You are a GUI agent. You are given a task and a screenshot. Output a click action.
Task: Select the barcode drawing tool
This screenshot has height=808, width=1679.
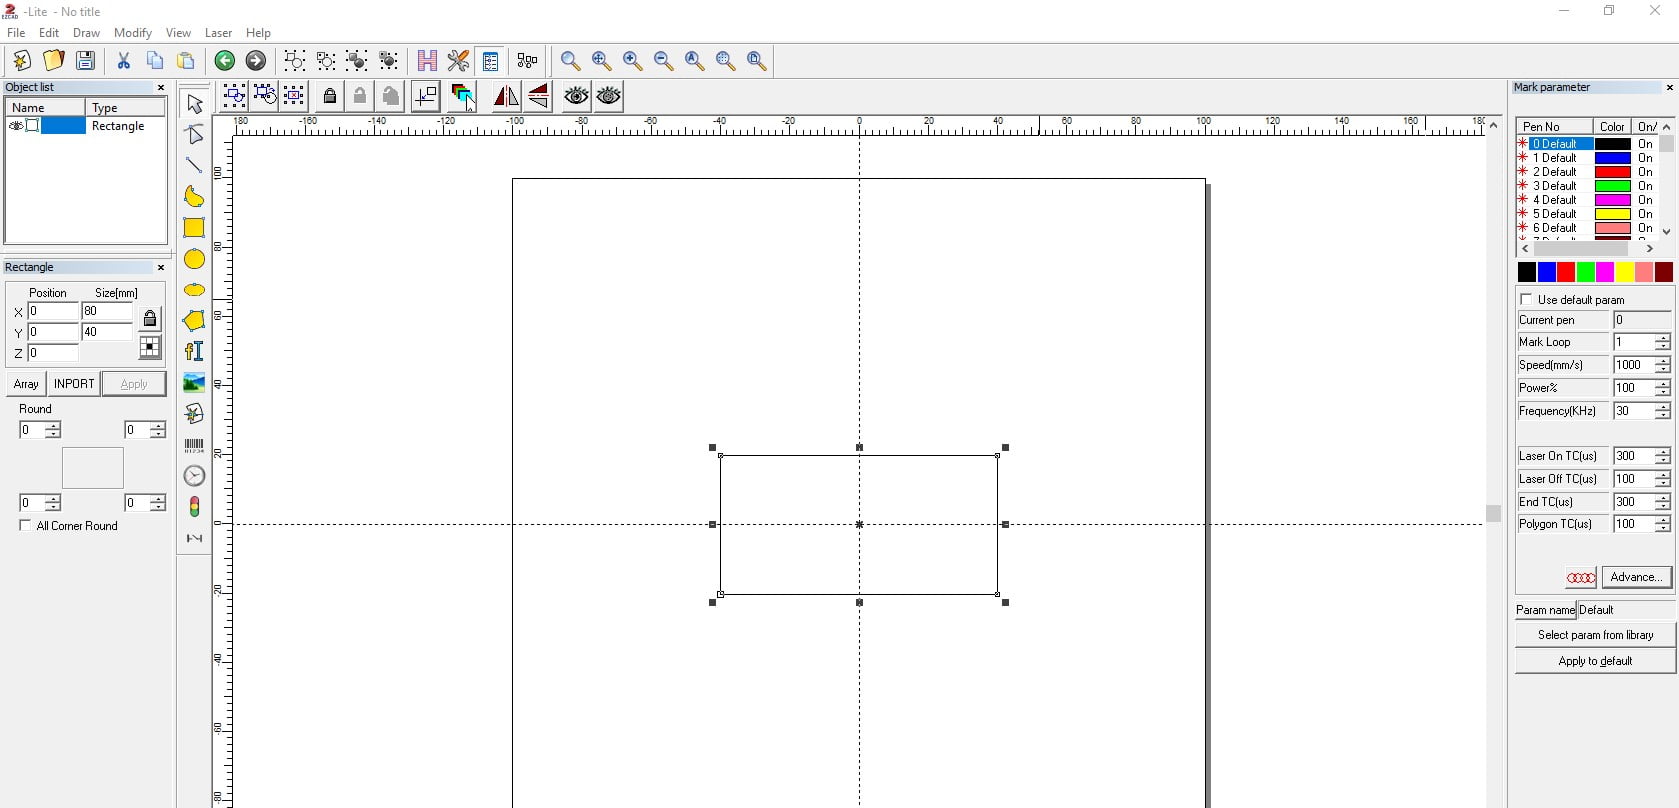pos(194,446)
